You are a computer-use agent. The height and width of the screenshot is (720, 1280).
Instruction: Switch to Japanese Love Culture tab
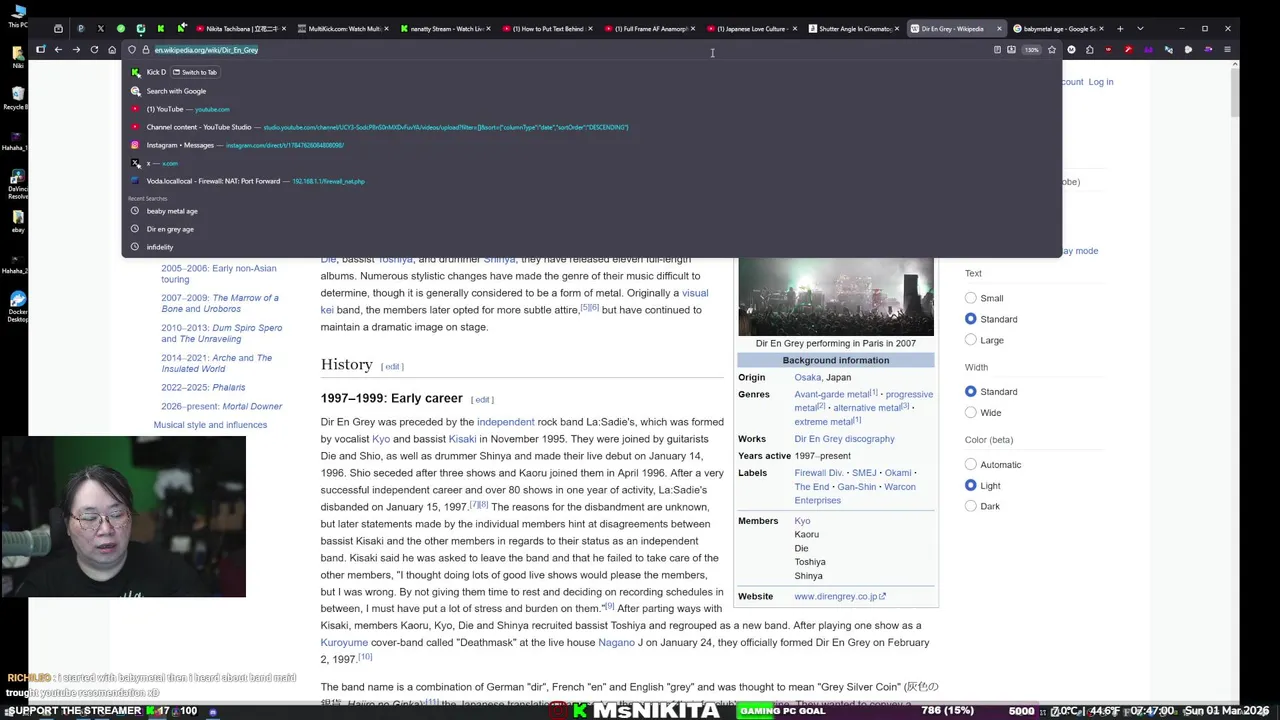tap(751, 29)
